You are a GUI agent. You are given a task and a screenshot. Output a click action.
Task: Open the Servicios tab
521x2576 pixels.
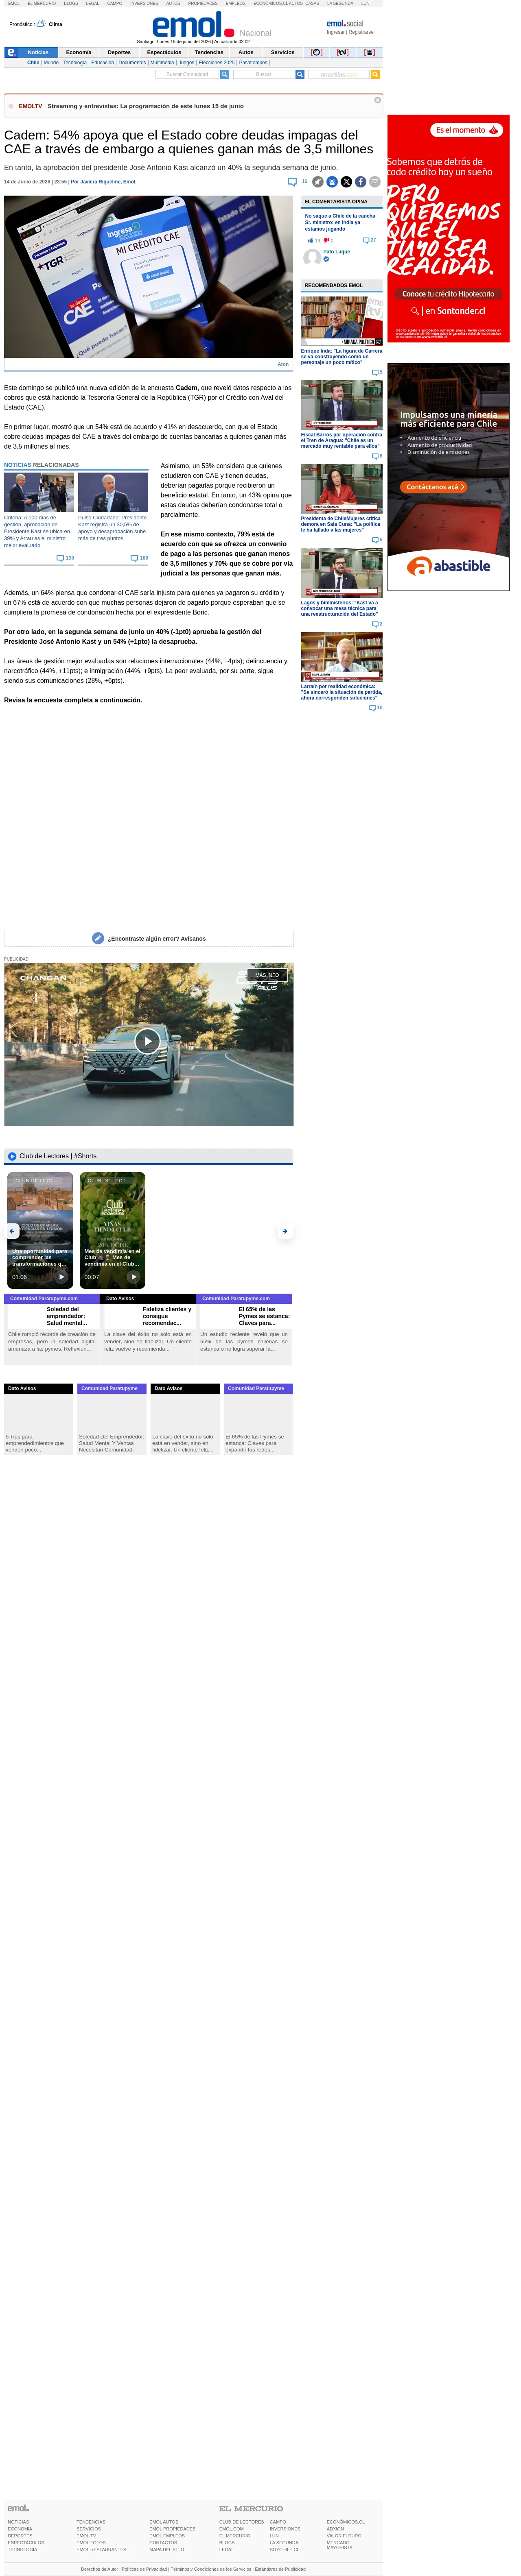(283, 52)
